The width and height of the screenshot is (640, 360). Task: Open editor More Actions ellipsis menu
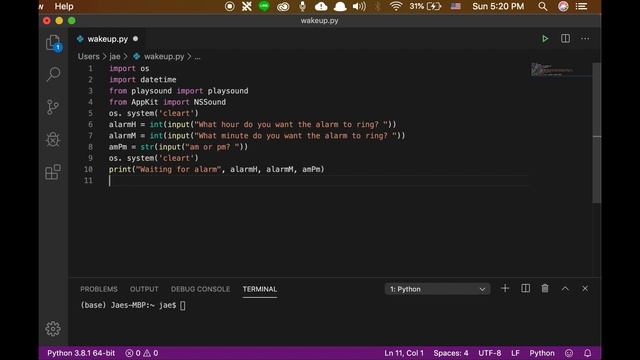(x=585, y=38)
